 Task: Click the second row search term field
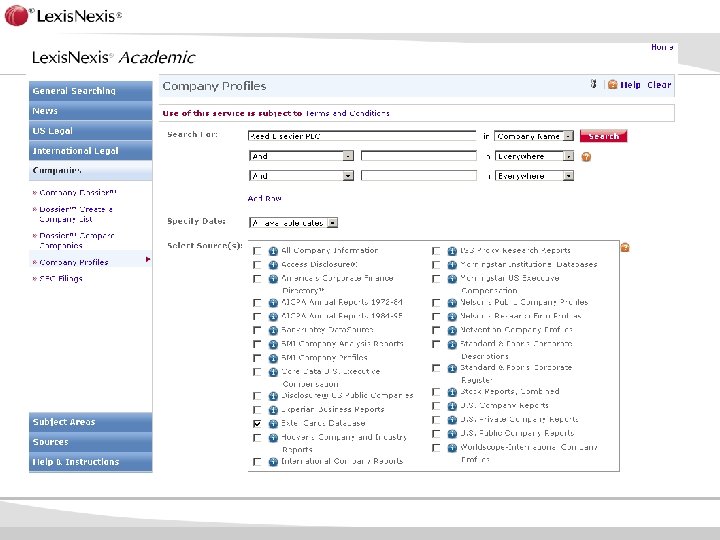click(419, 156)
